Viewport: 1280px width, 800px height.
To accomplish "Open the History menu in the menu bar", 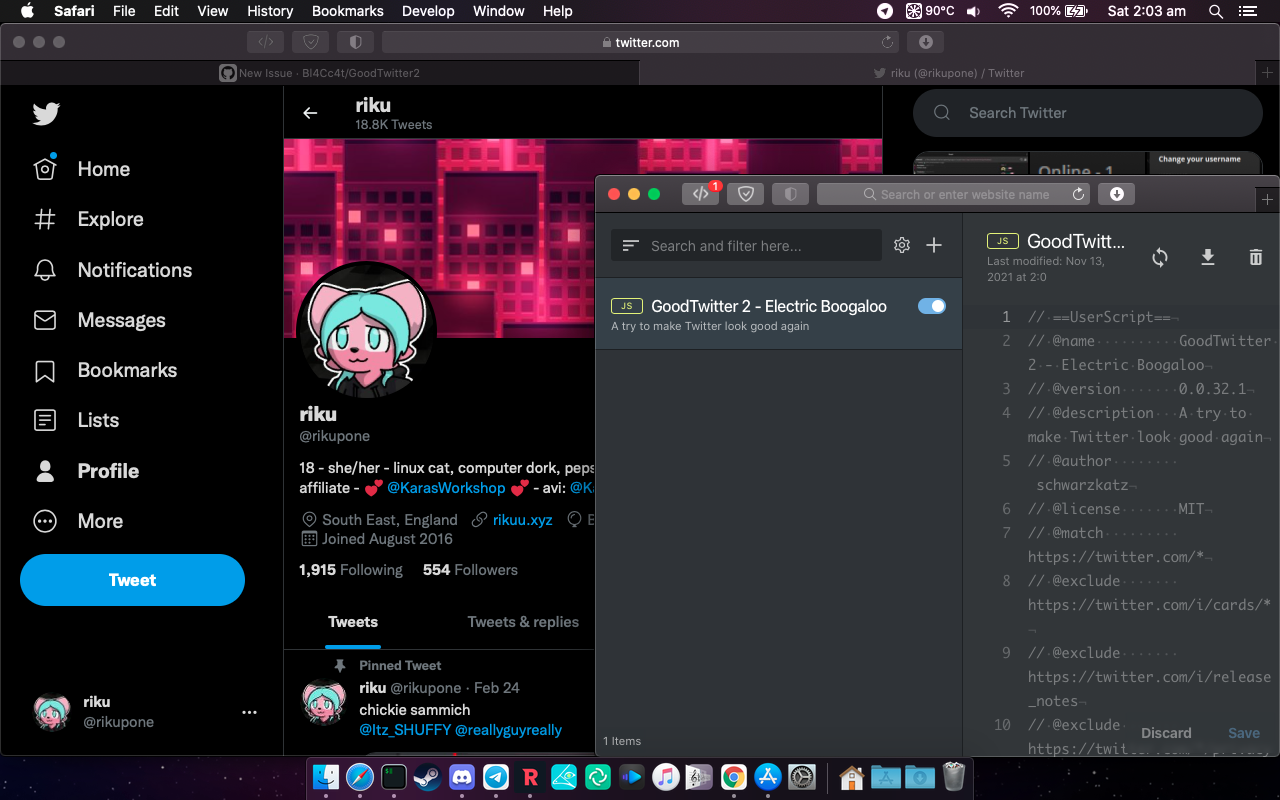I will click(x=270, y=11).
